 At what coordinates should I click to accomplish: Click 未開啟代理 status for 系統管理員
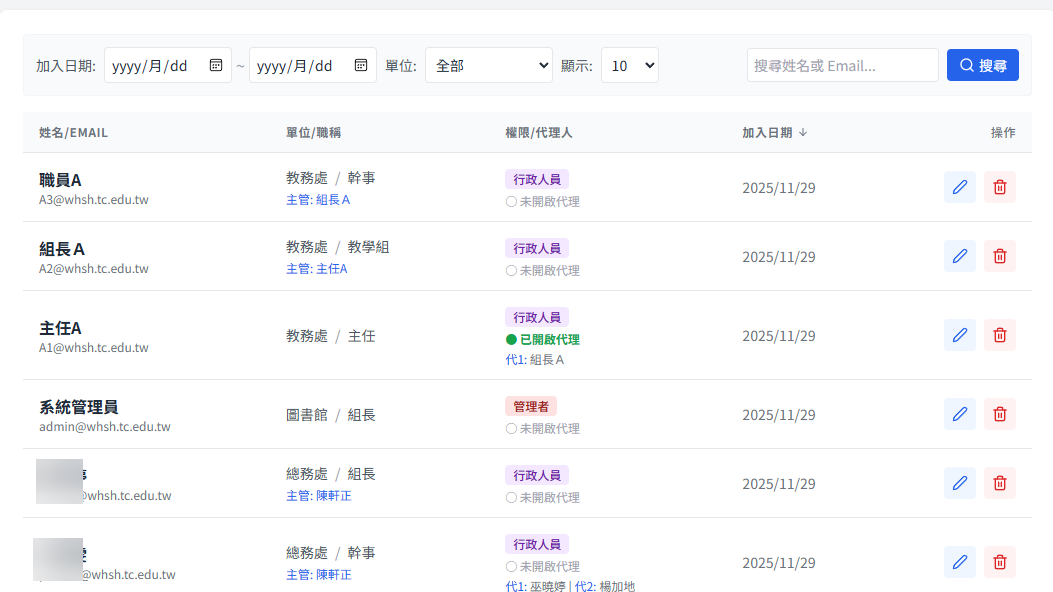[x=543, y=428]
